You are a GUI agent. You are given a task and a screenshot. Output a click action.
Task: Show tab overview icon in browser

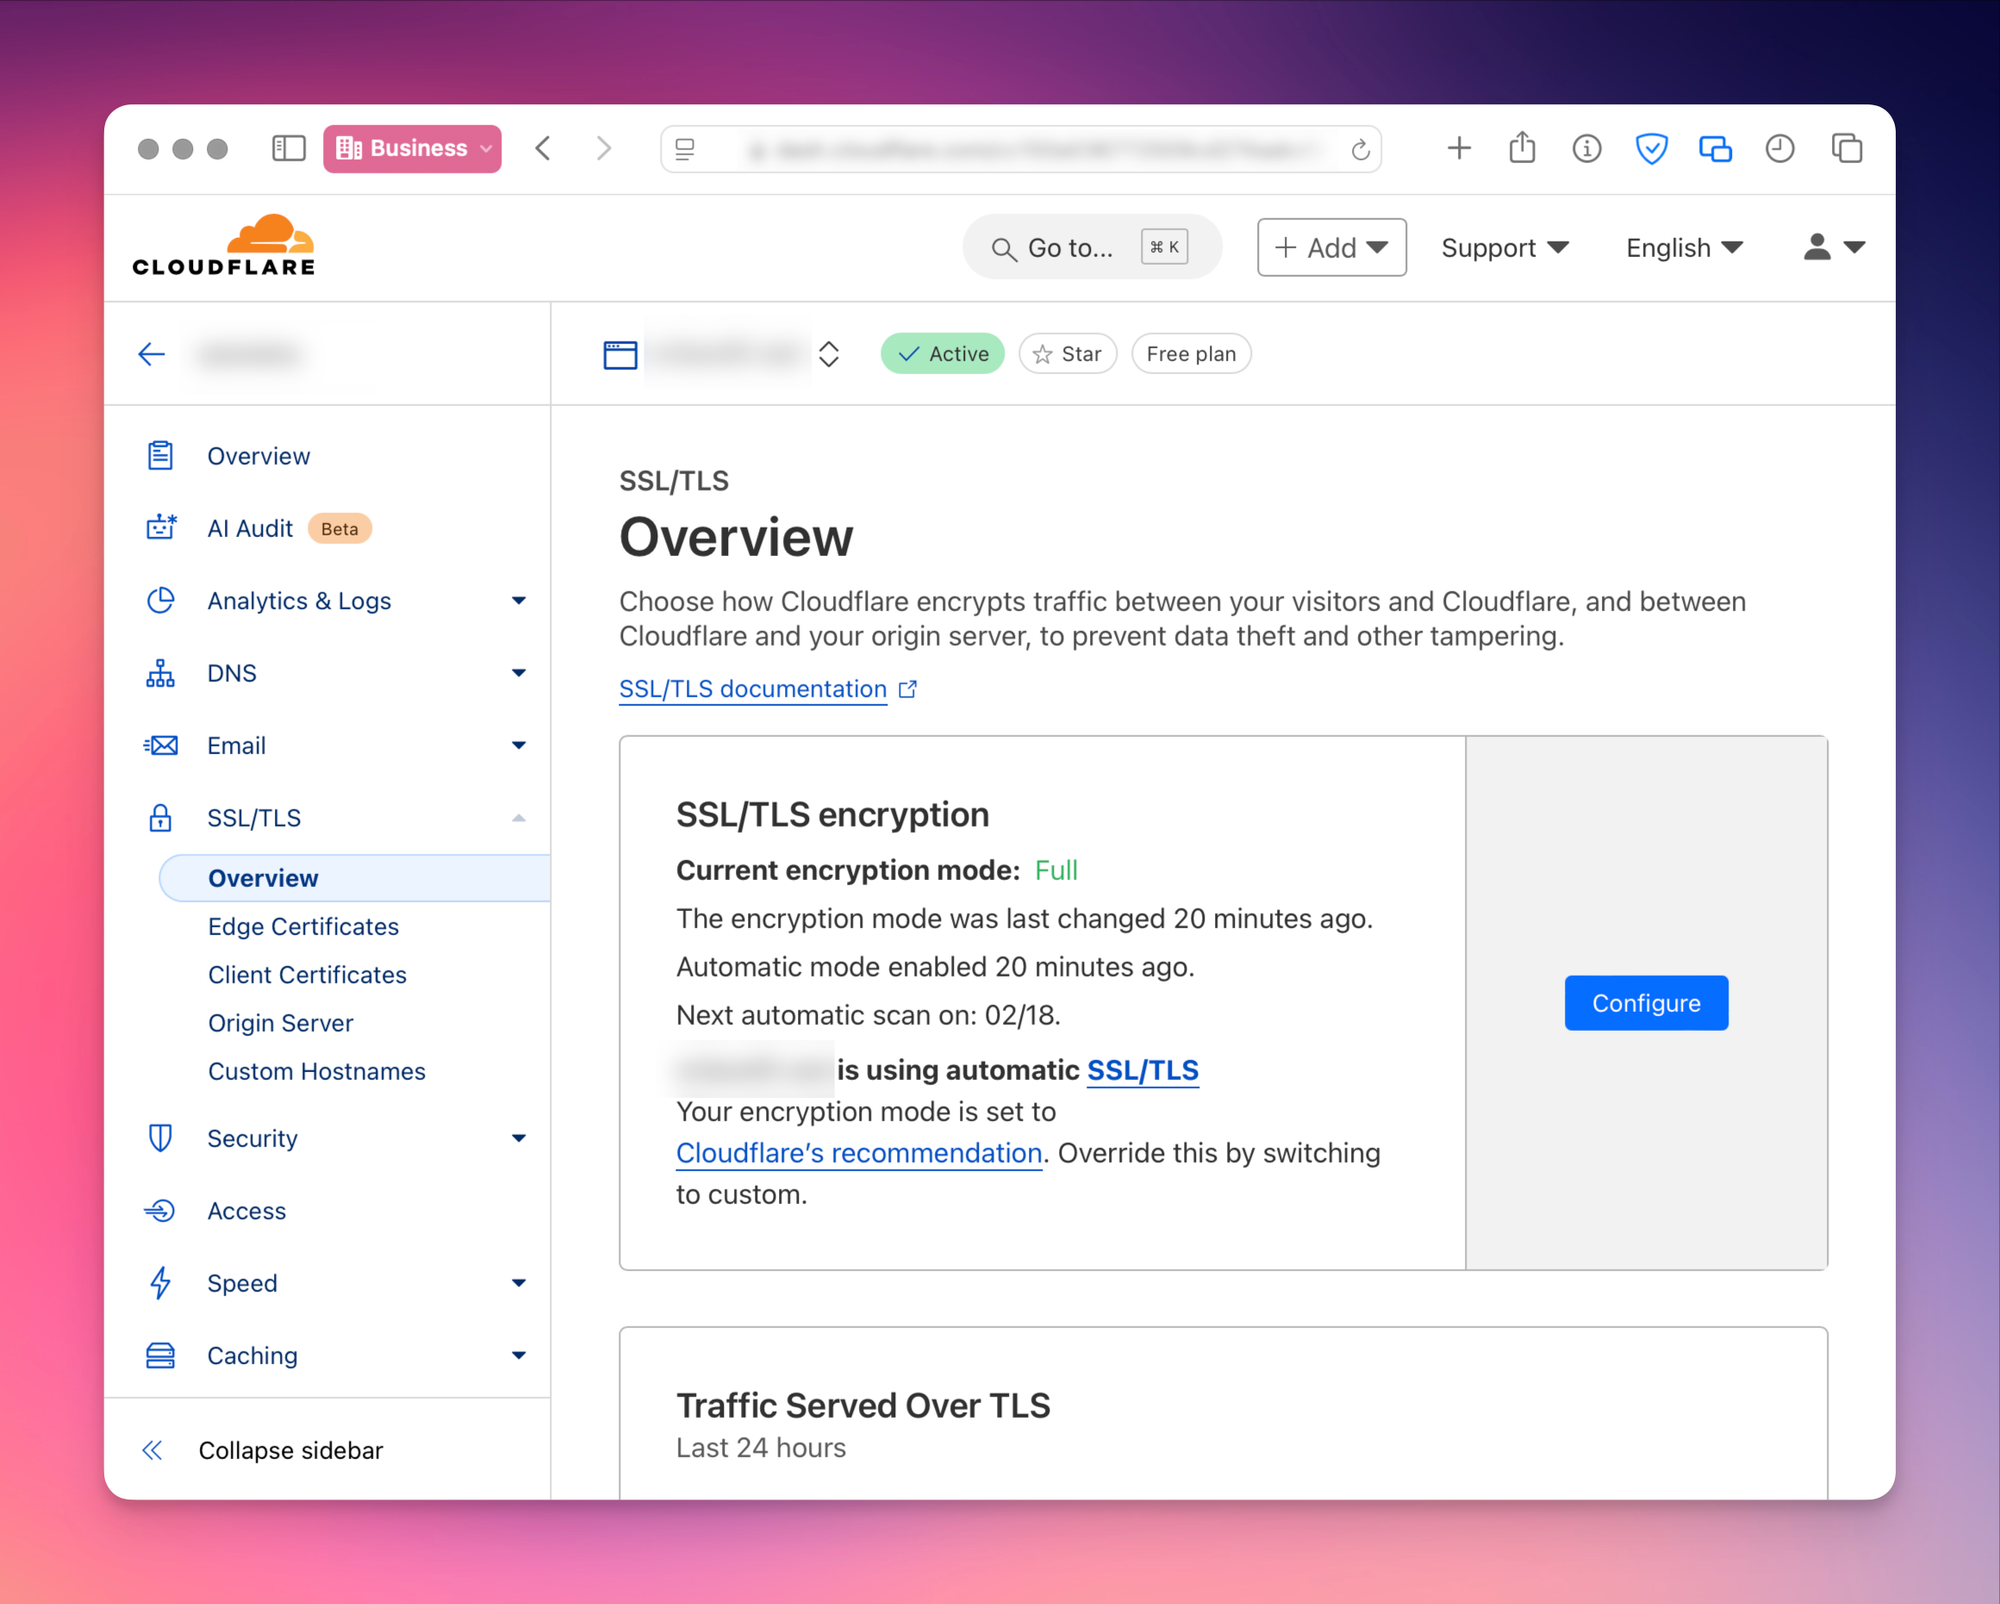point(1846,149)
